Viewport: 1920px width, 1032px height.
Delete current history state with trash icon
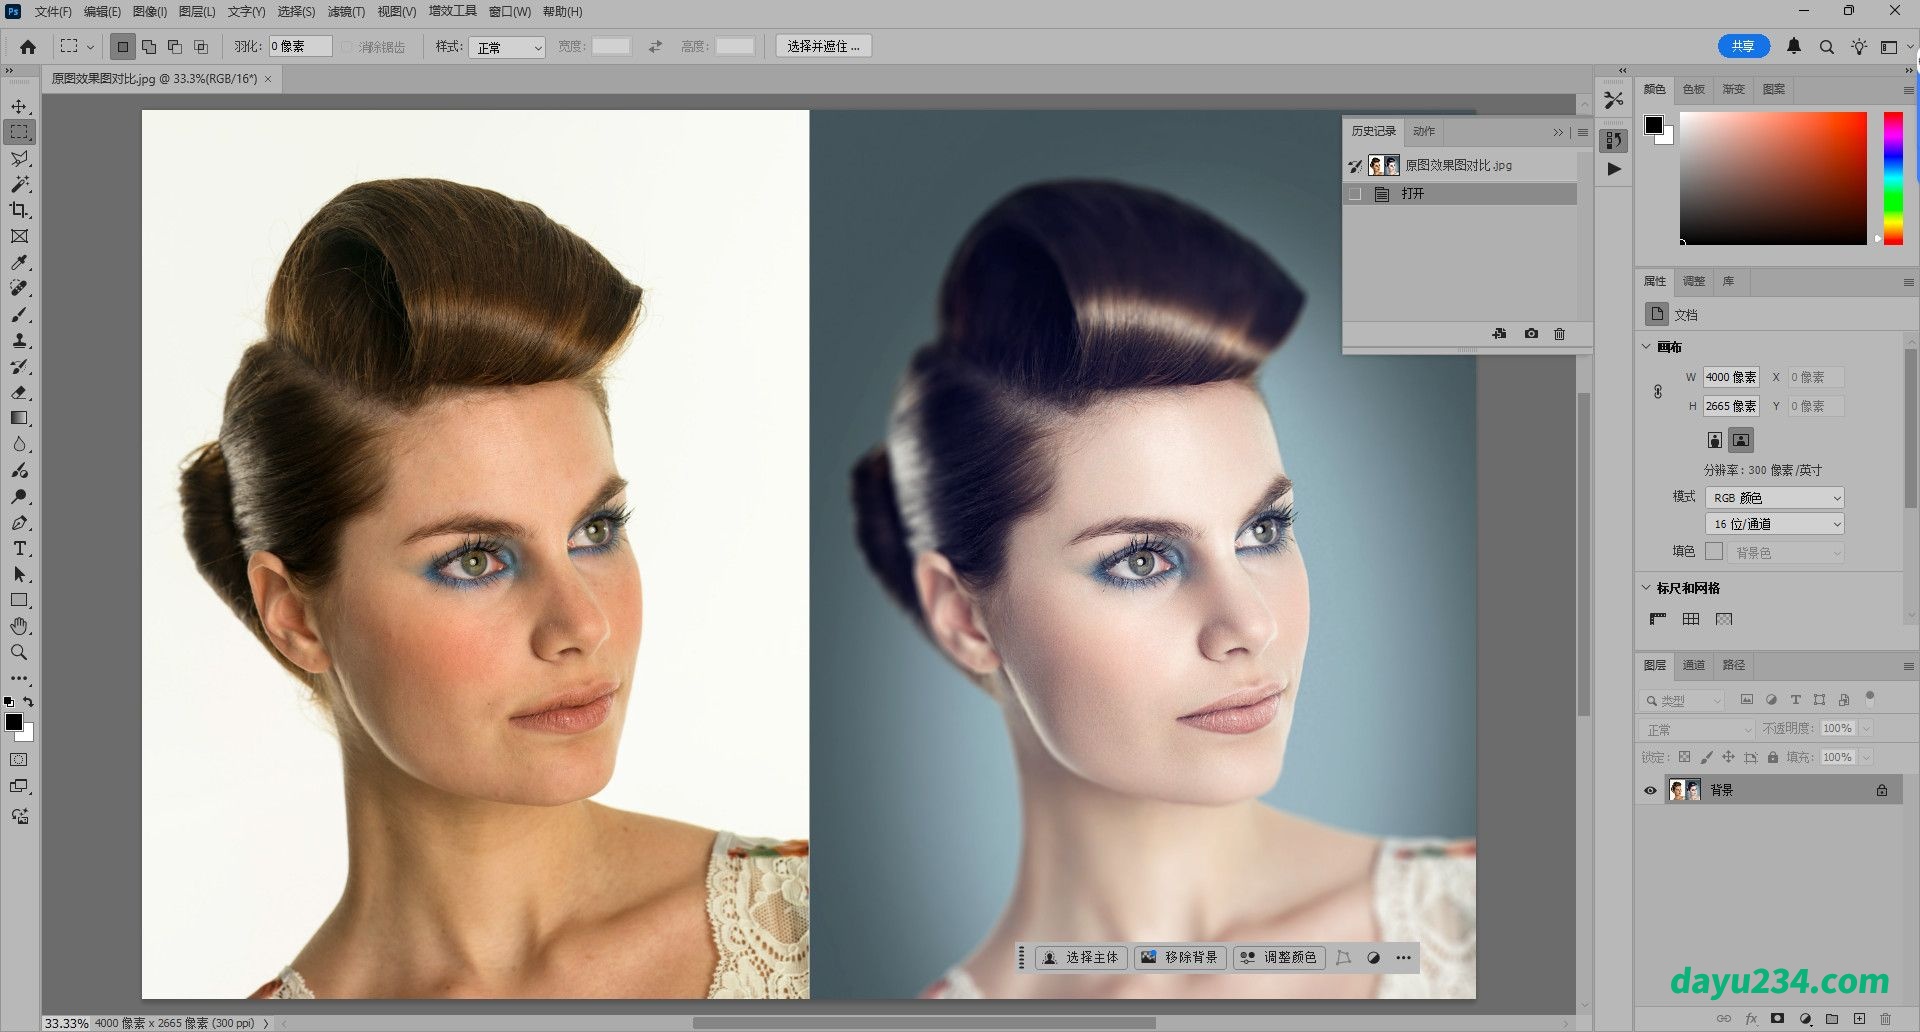pyautogui.click(x=1559, y=334)
